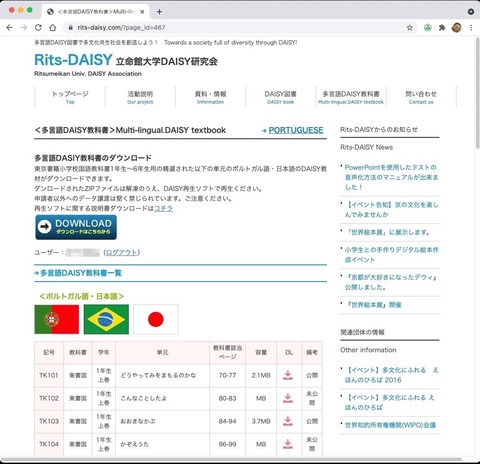Click the Rits-DAISY site logo
The height and width of the screenshot is (464, 480).
point(73,60)
